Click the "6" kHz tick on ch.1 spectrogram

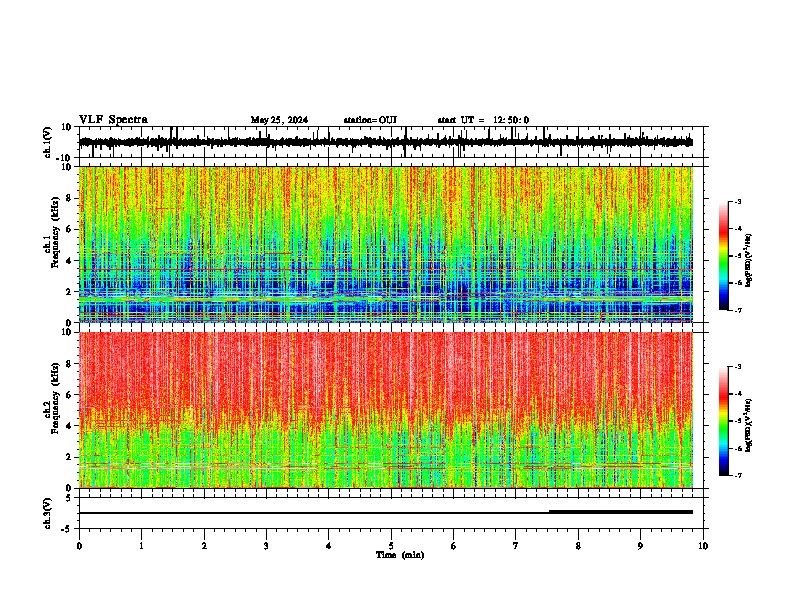(70, 229)
